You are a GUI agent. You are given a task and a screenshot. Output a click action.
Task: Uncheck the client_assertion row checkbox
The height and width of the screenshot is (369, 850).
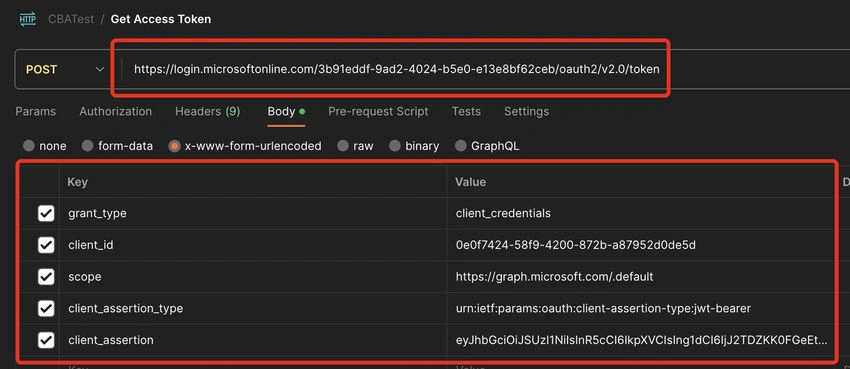46,340
